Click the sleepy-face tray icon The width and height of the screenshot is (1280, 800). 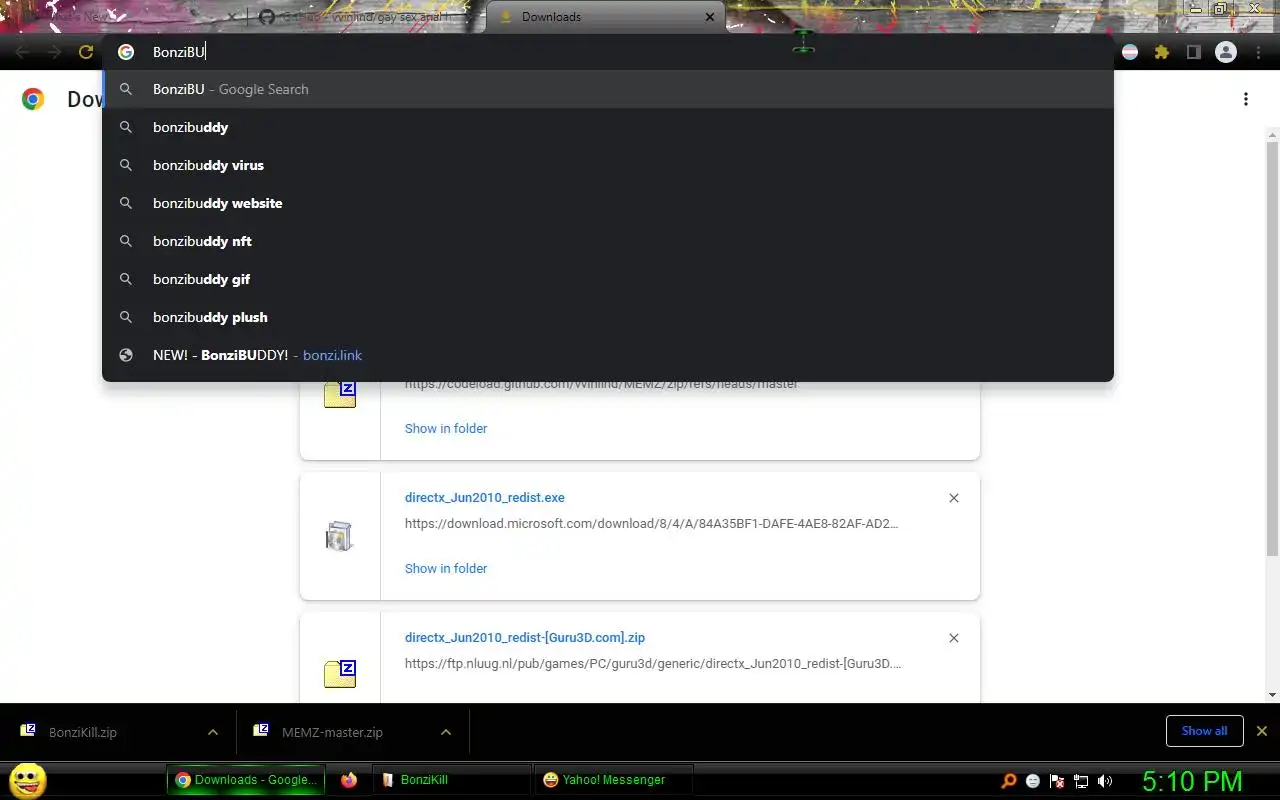[1033, 781]
